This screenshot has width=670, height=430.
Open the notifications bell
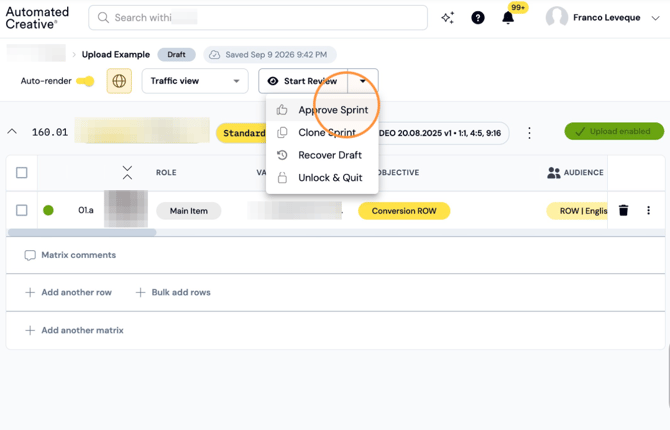click(x=508, y=18)
